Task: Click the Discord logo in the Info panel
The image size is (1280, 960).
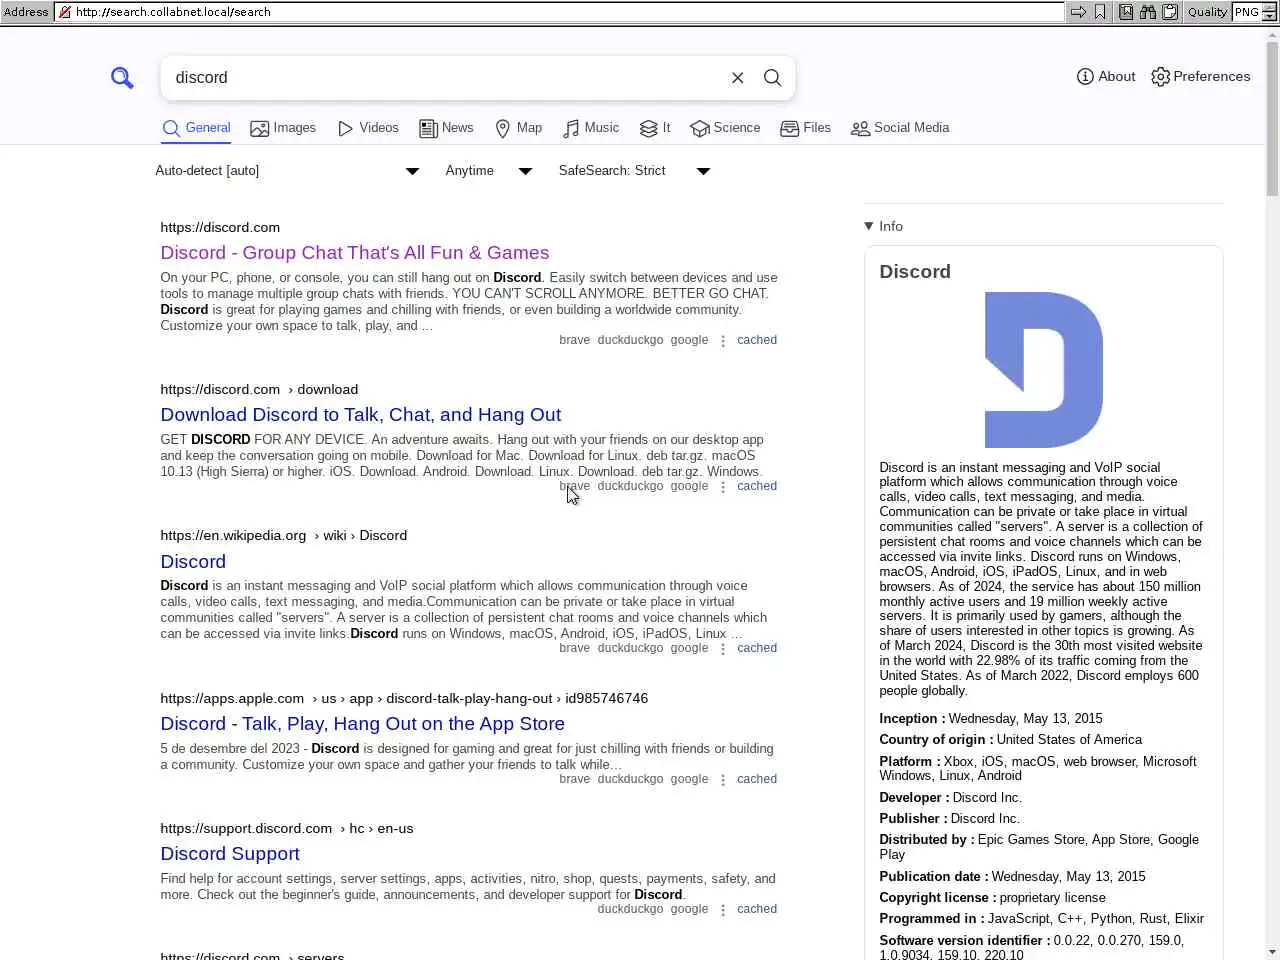Action: pyautogui.click(x=1043, y=370)
